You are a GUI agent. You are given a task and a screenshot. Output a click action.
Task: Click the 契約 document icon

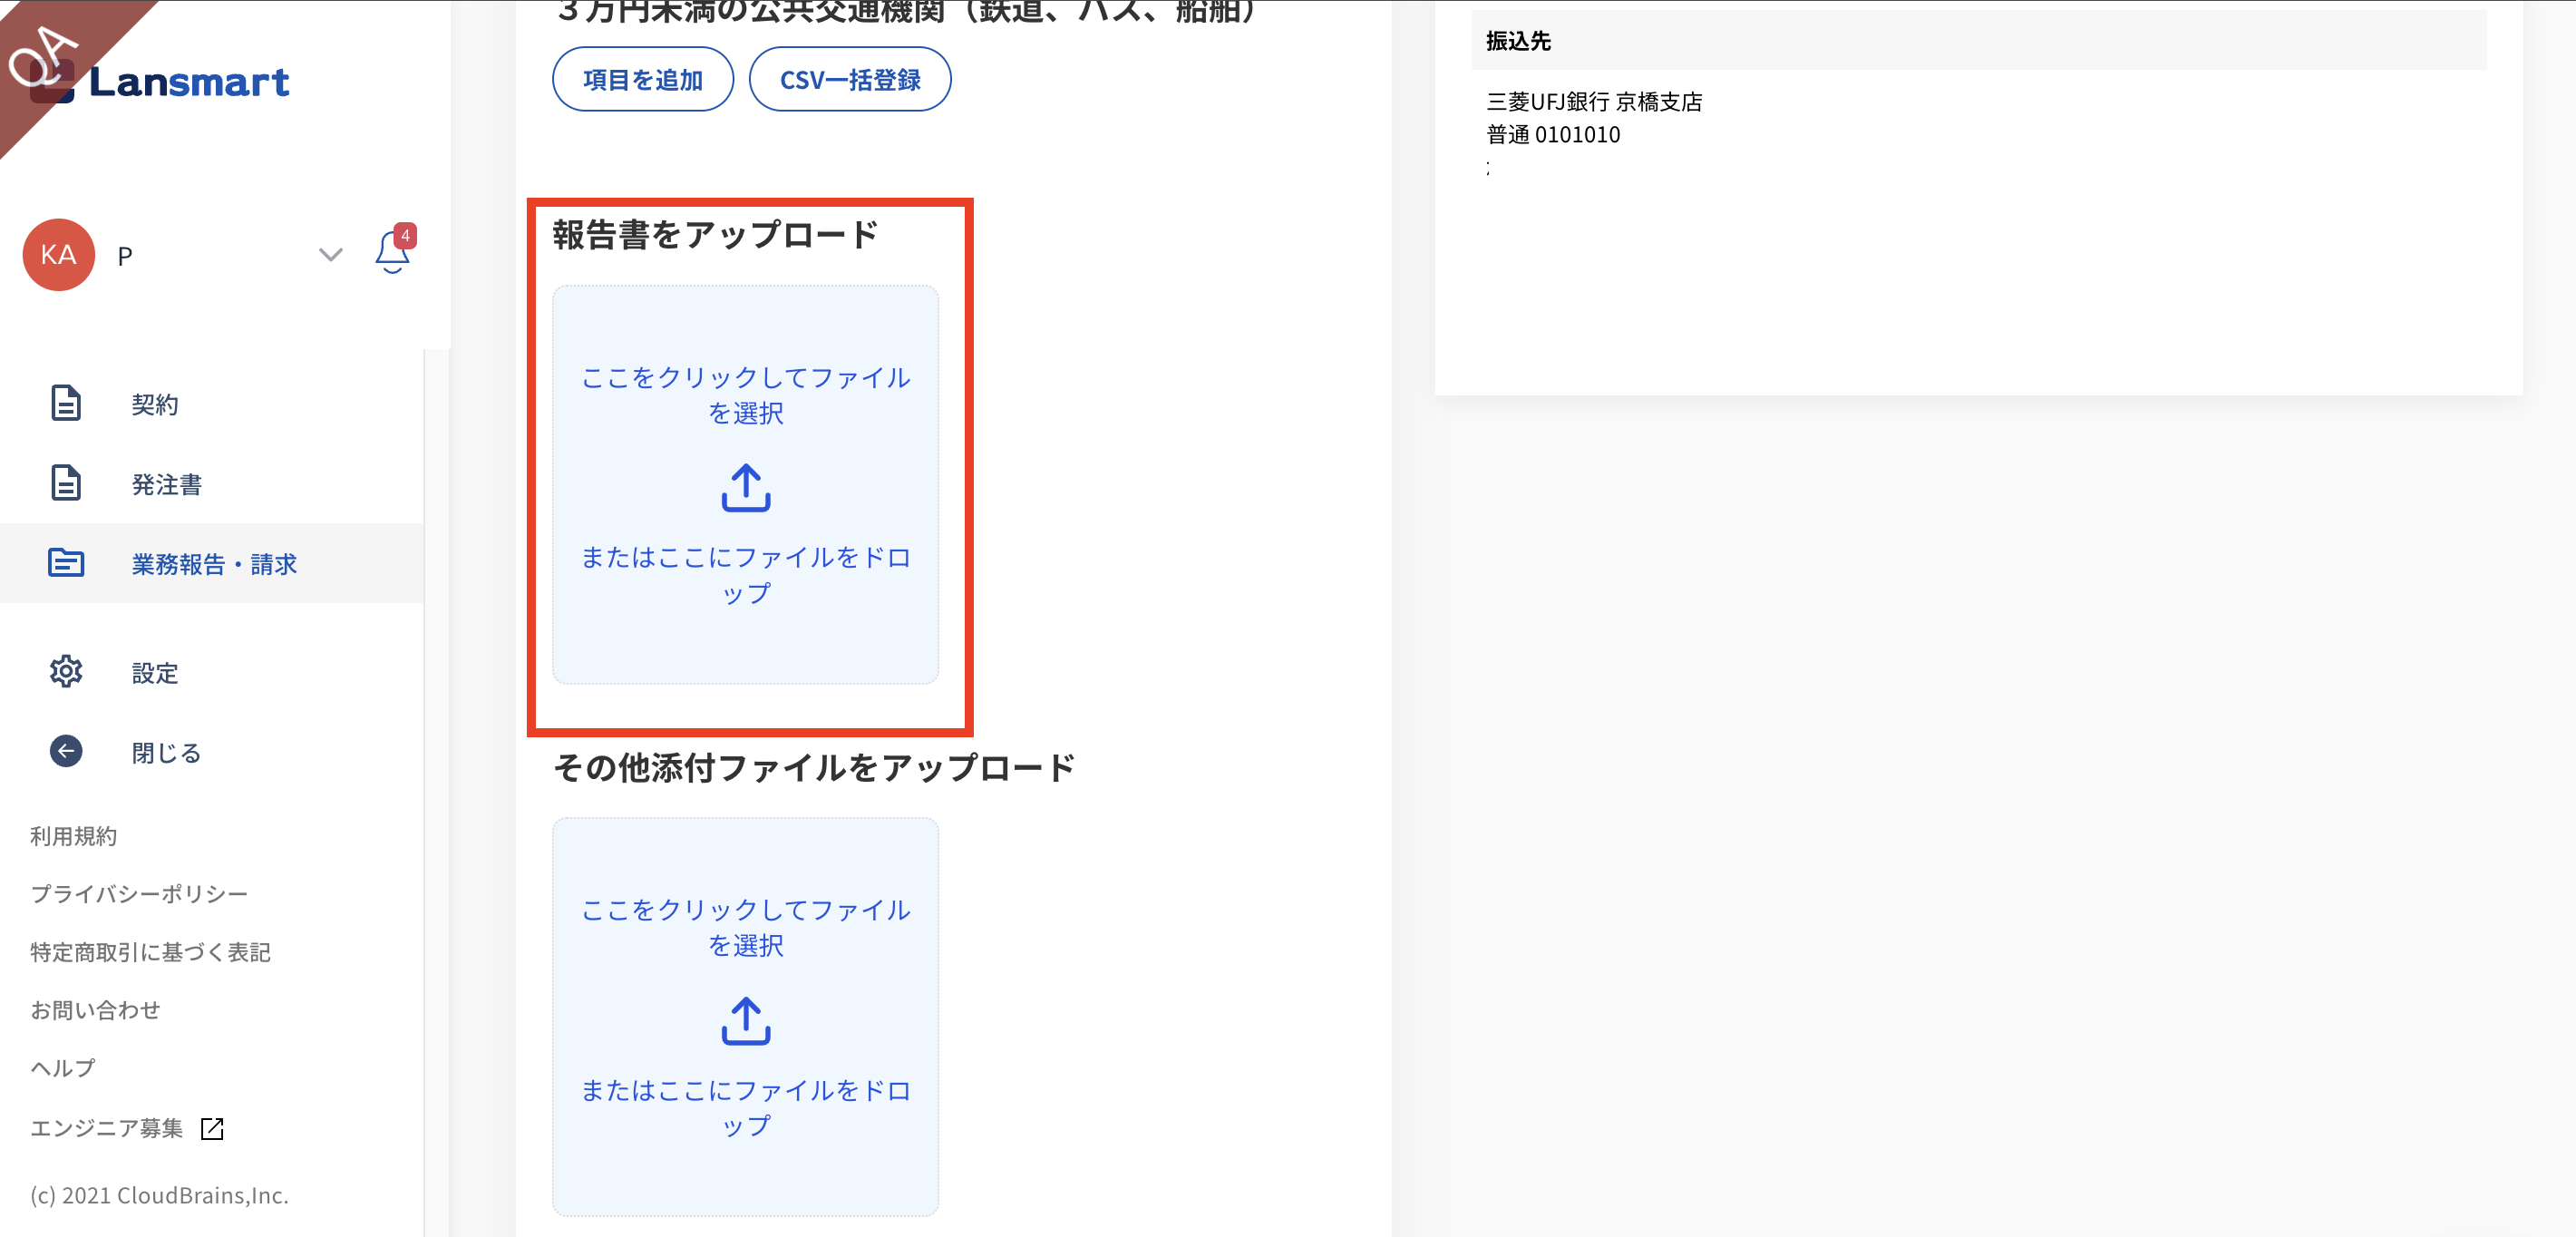66,403
